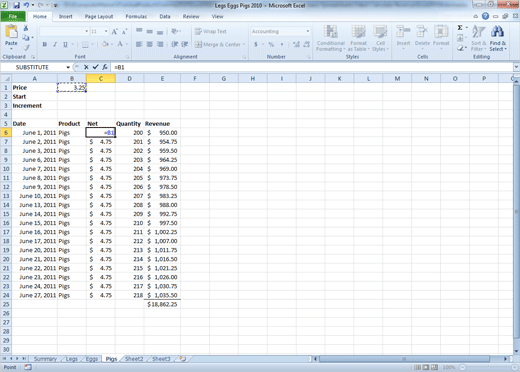Confirm formula with Enter checkmark
This screenshot has width=520, height=372.
[x=95, y=67]
